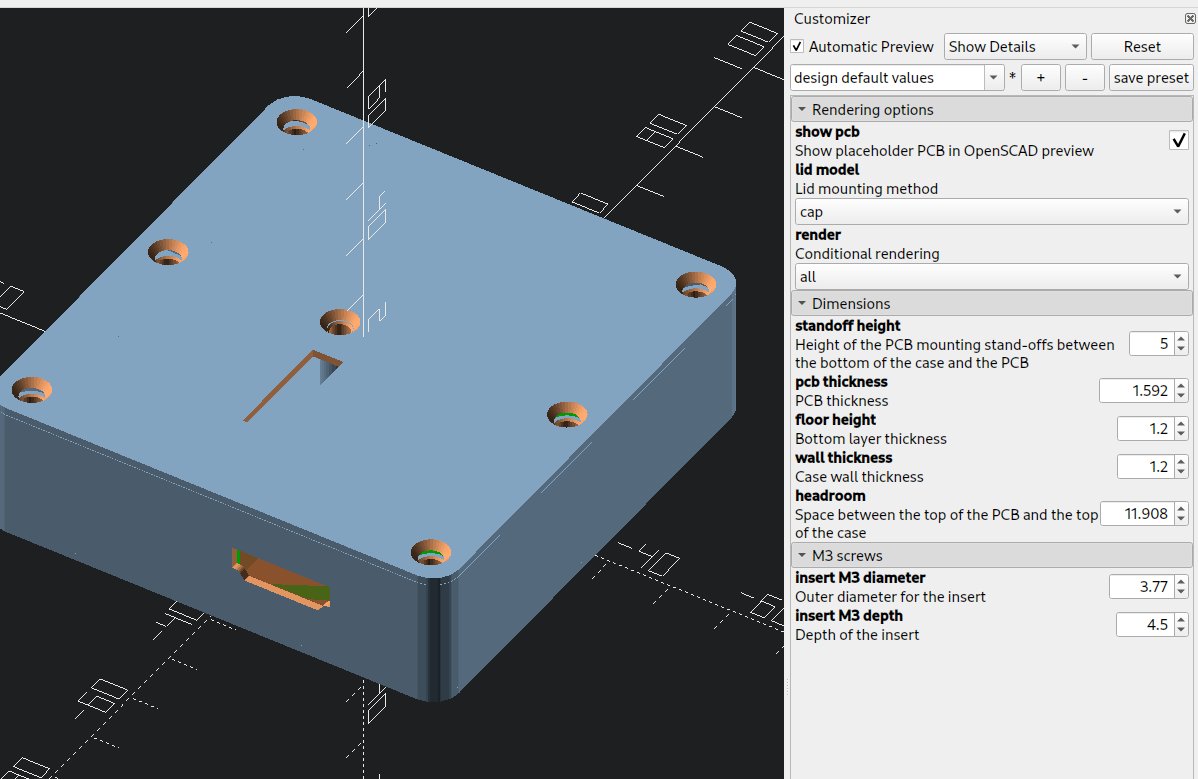Decrease floor height with the down arrow
Viewport: 1198px width, 779px height.
tap(1181, 434)
